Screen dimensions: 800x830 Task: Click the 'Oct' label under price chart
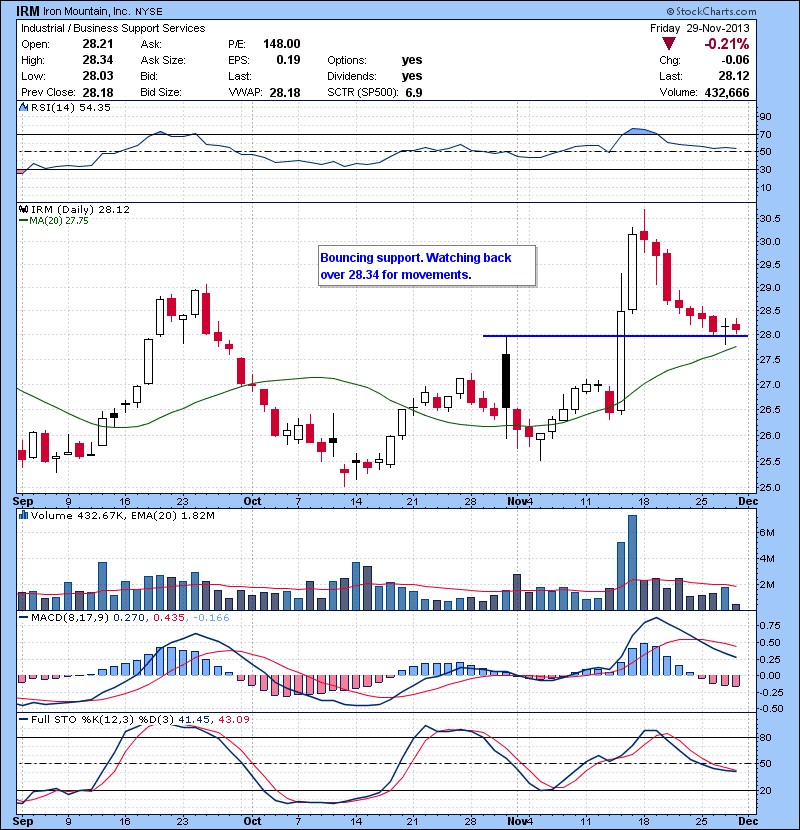coord(252,501)
